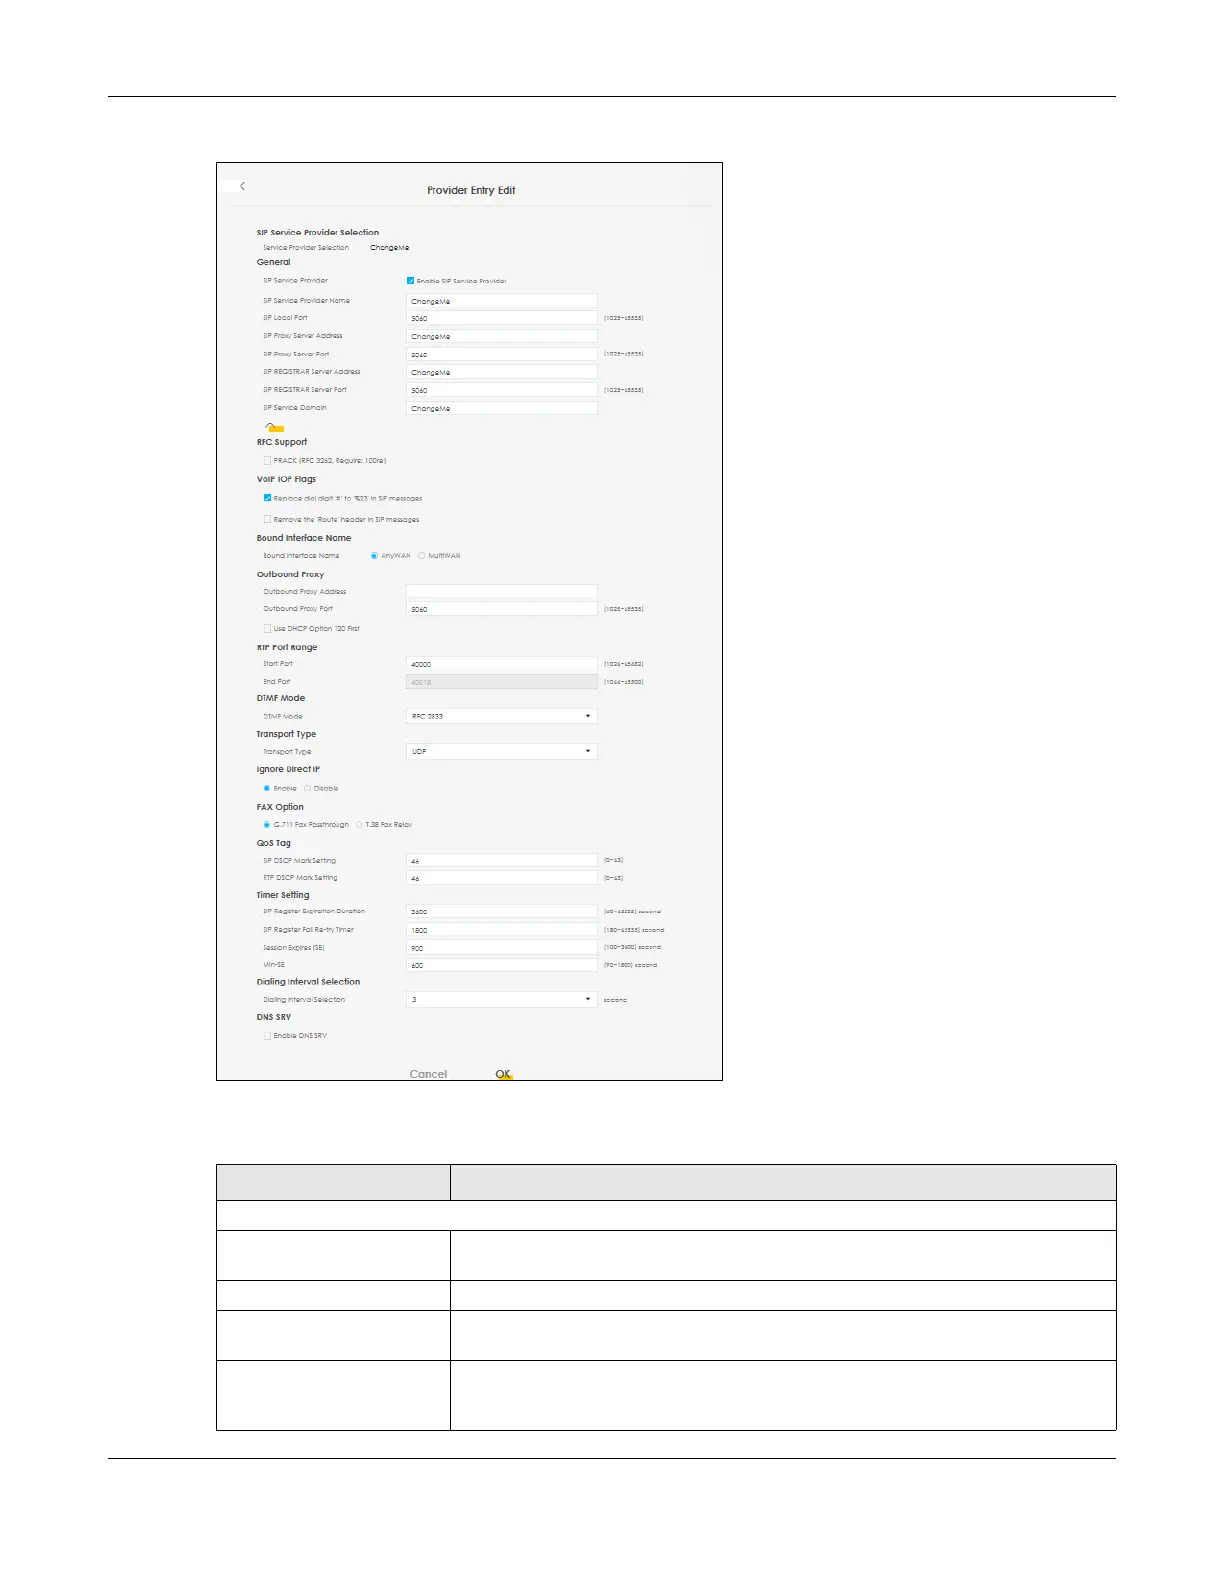Viewport: 1224px width, 1584px height.
Task: Focus the Outbound Proxy Address field
Action: 502,591
